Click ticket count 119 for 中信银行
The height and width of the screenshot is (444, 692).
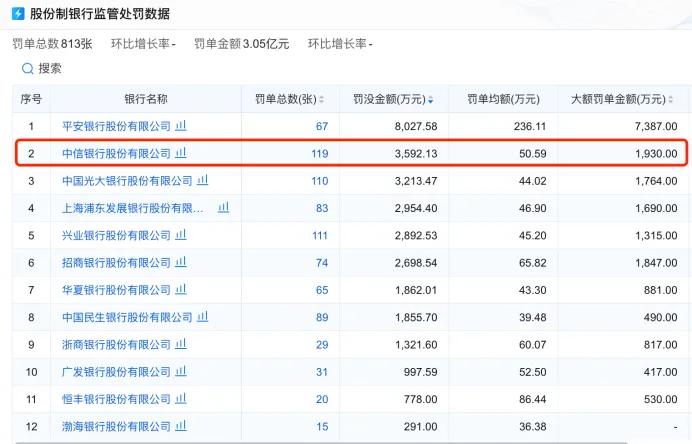pos(320,154)
